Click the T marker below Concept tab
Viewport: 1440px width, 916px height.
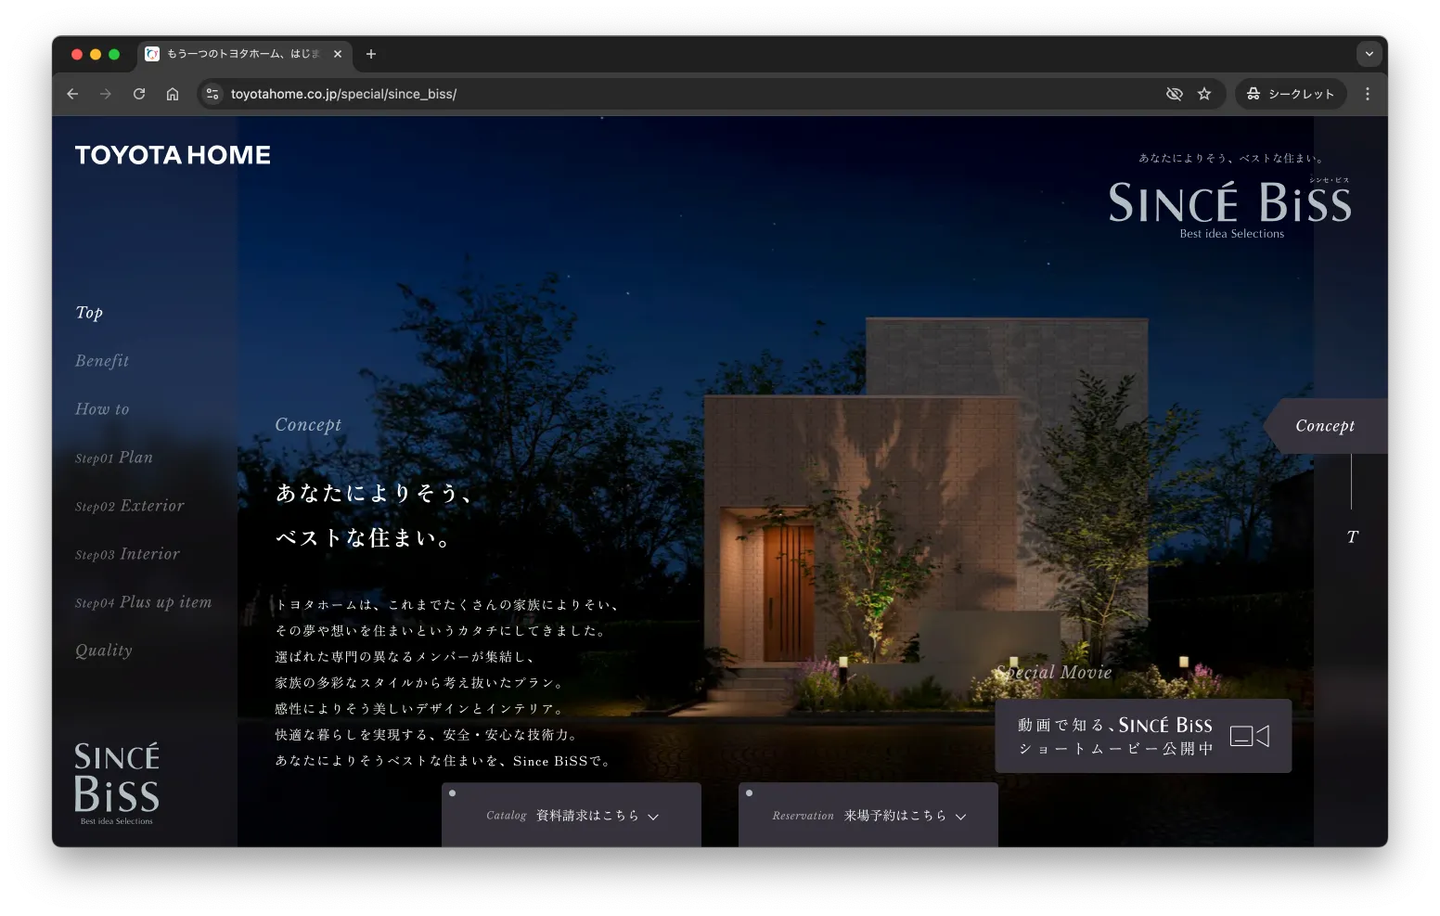(x=1352, y=537)
